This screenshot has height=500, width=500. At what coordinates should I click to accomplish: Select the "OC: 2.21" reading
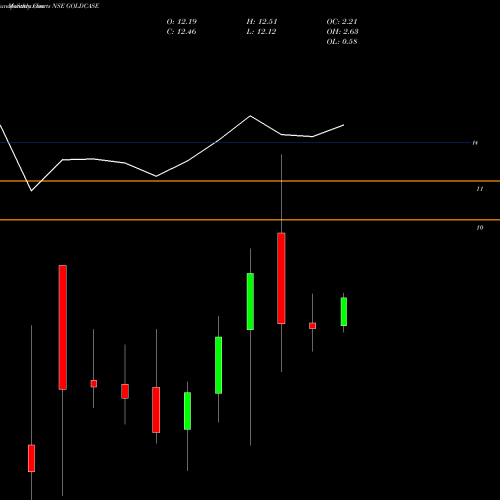coord(342,22)
